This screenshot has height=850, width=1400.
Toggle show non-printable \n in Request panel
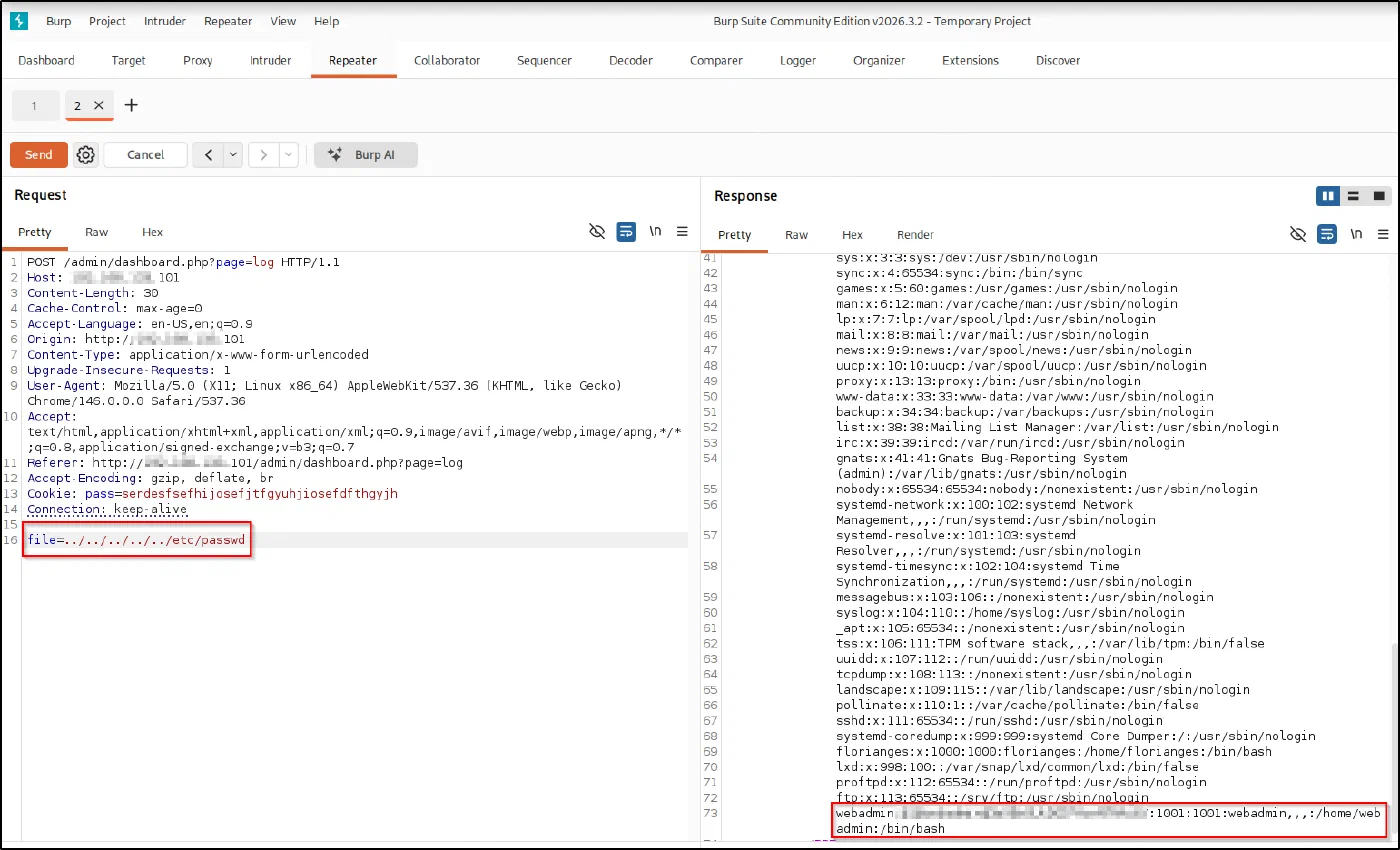pos(655,232)
